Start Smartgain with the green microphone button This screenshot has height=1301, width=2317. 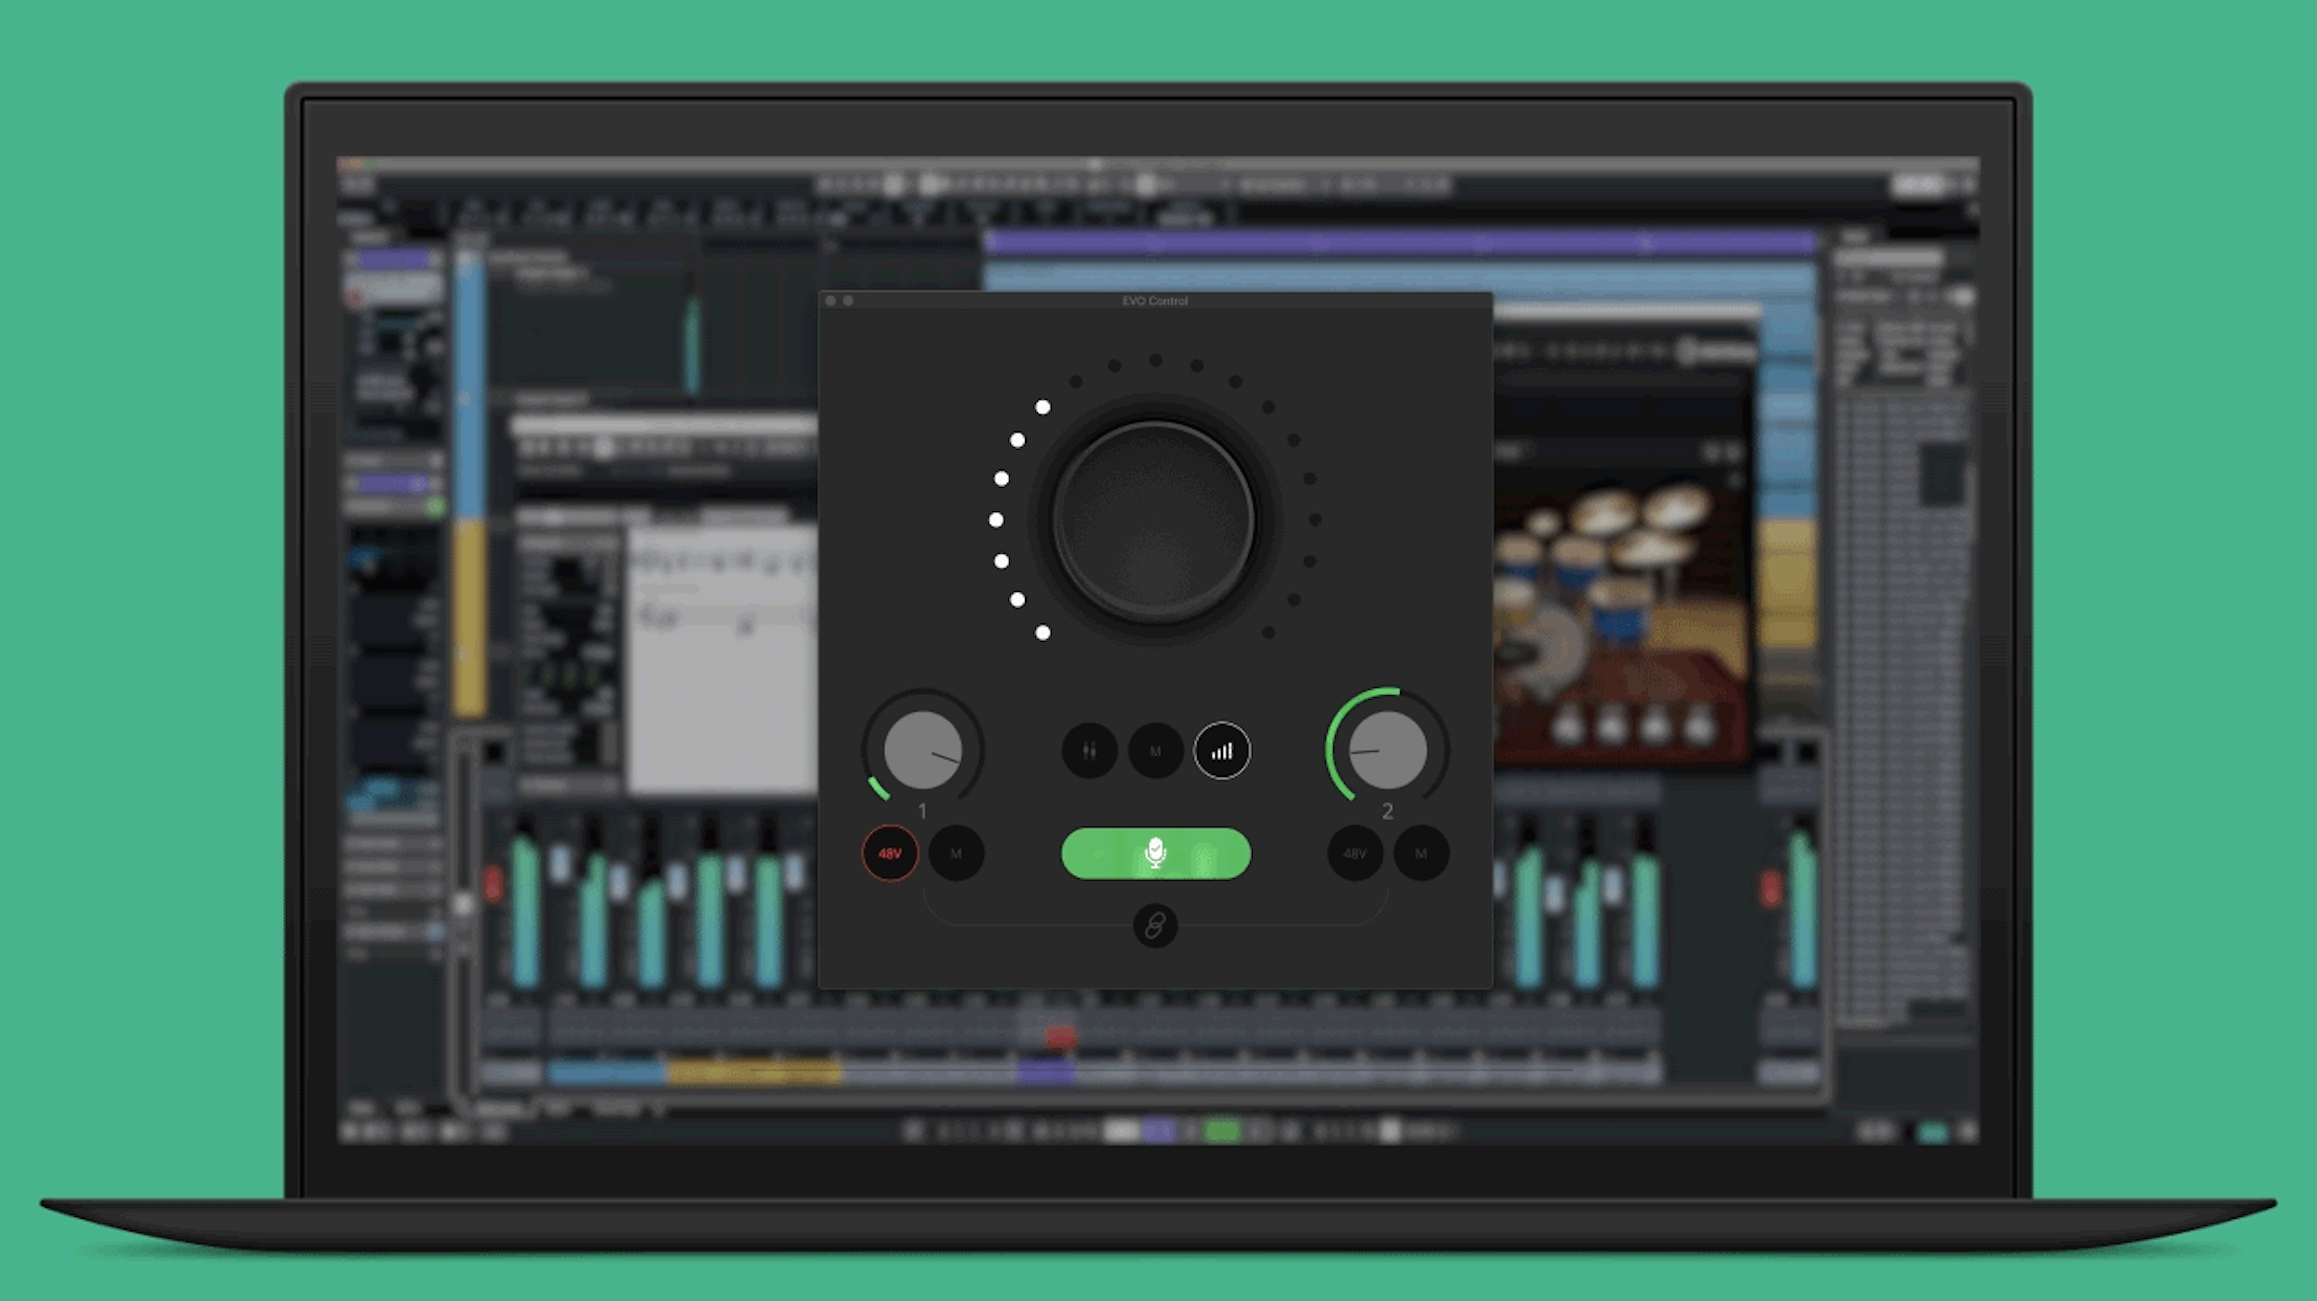click(1155, 854)
